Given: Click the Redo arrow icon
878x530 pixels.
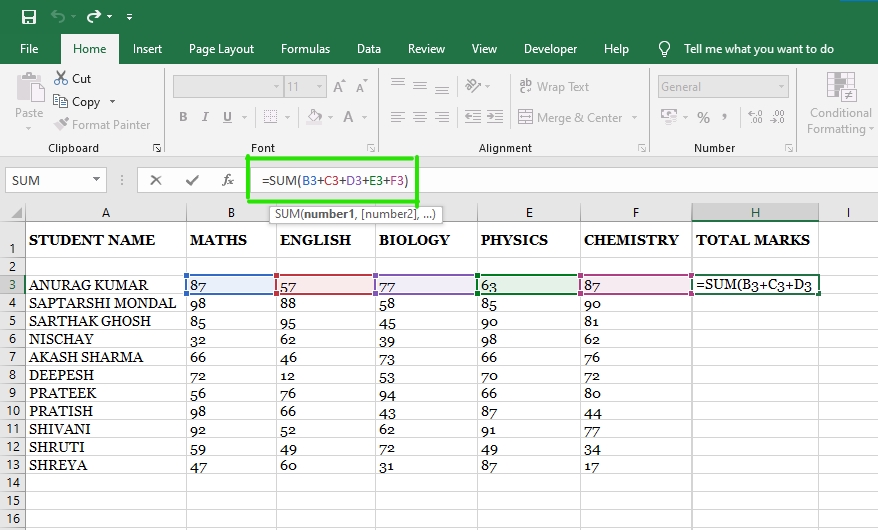Looking at the screenshot, I should coord(94,17).
